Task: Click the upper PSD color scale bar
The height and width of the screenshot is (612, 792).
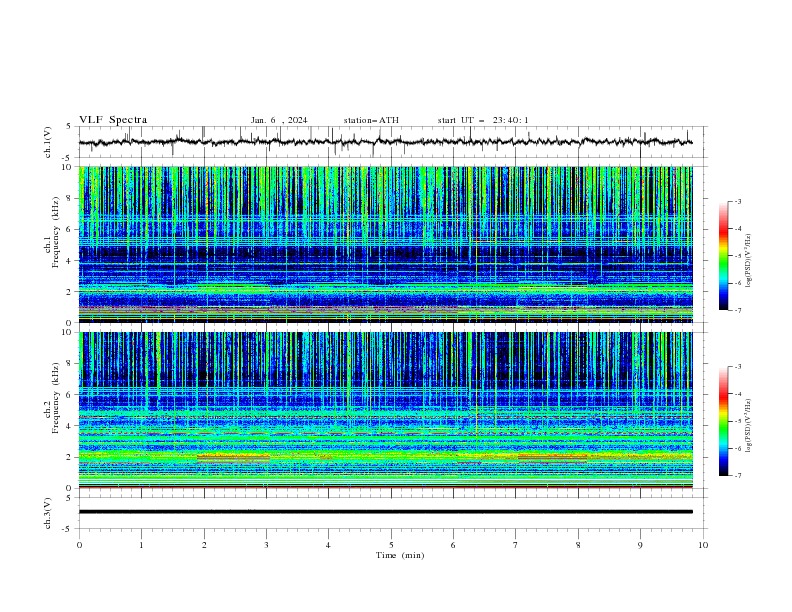Action: pos(723,256)
